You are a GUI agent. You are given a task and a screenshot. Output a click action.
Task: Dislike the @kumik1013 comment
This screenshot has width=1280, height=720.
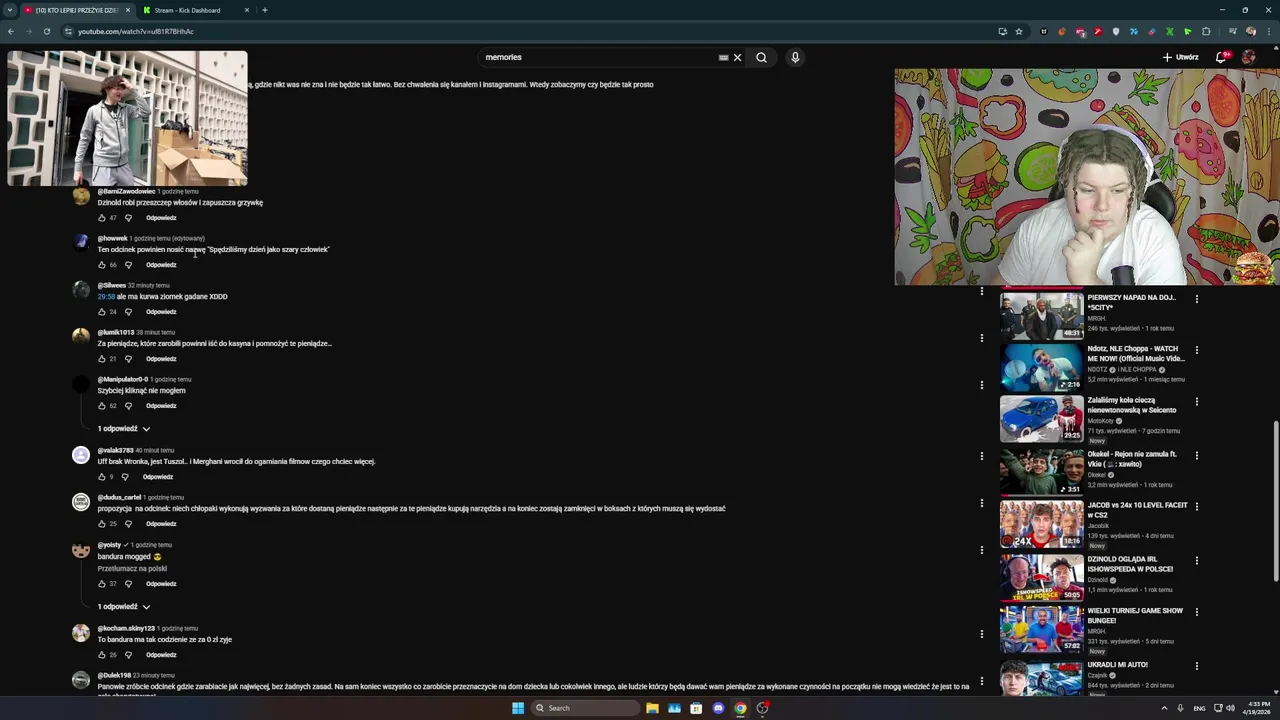128,359
